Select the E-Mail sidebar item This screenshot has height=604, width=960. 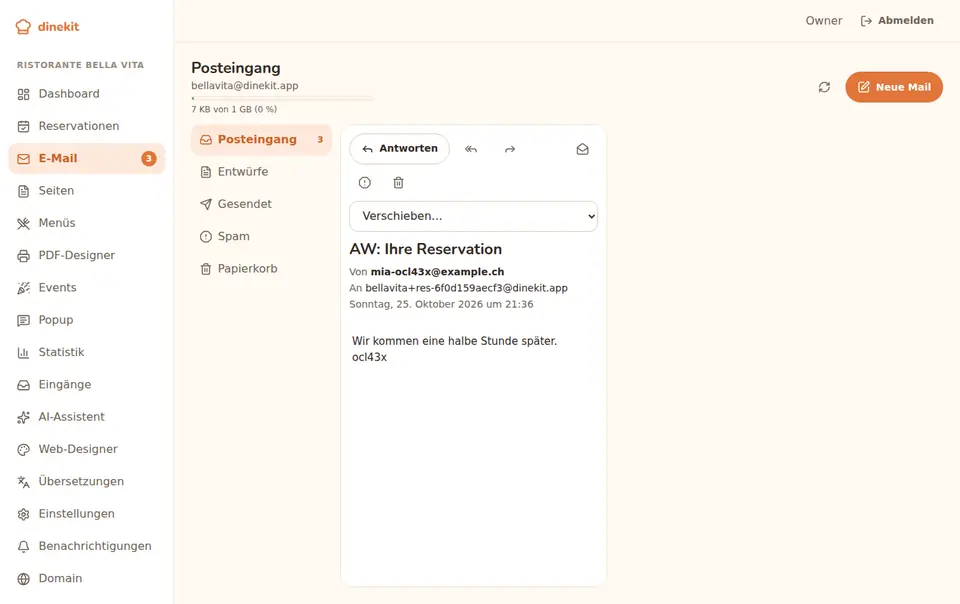tap(87, 158)
